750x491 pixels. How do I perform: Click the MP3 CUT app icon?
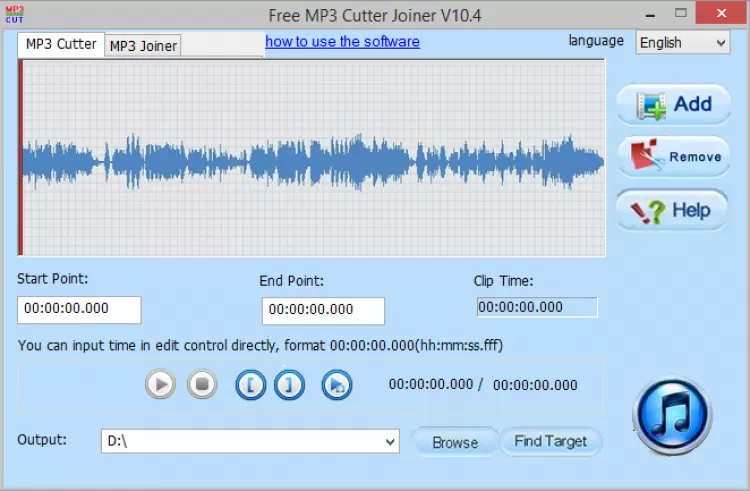pos(14,15)
